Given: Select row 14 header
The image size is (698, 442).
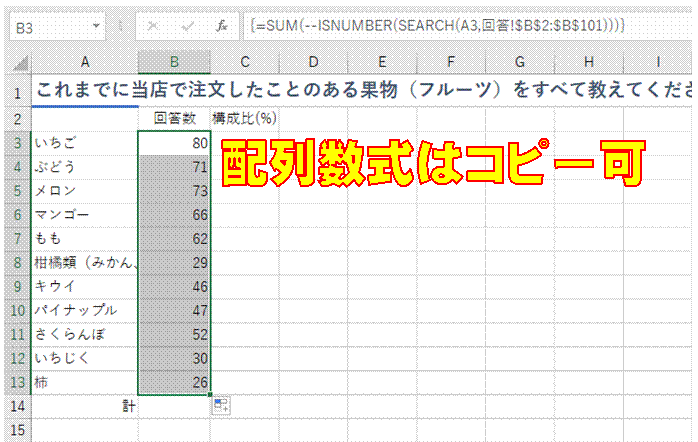Looking at the screenshot, I should 18,406.
